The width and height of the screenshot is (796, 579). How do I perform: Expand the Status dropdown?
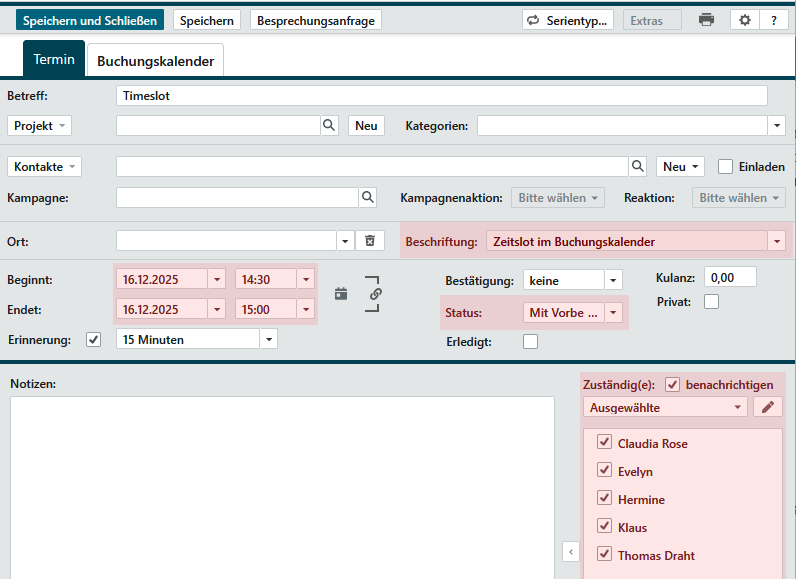pyautogui.click(x=614, y=313)
